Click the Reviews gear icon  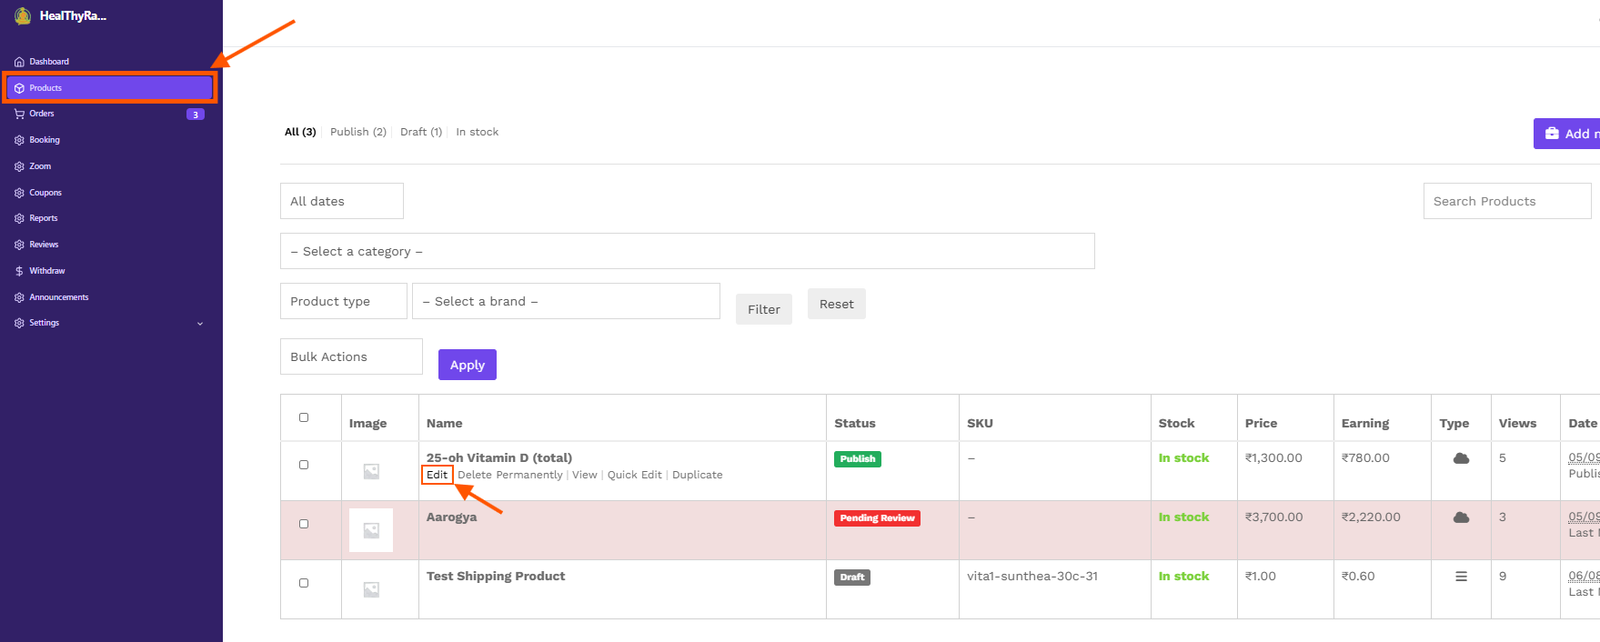[19, 245]
